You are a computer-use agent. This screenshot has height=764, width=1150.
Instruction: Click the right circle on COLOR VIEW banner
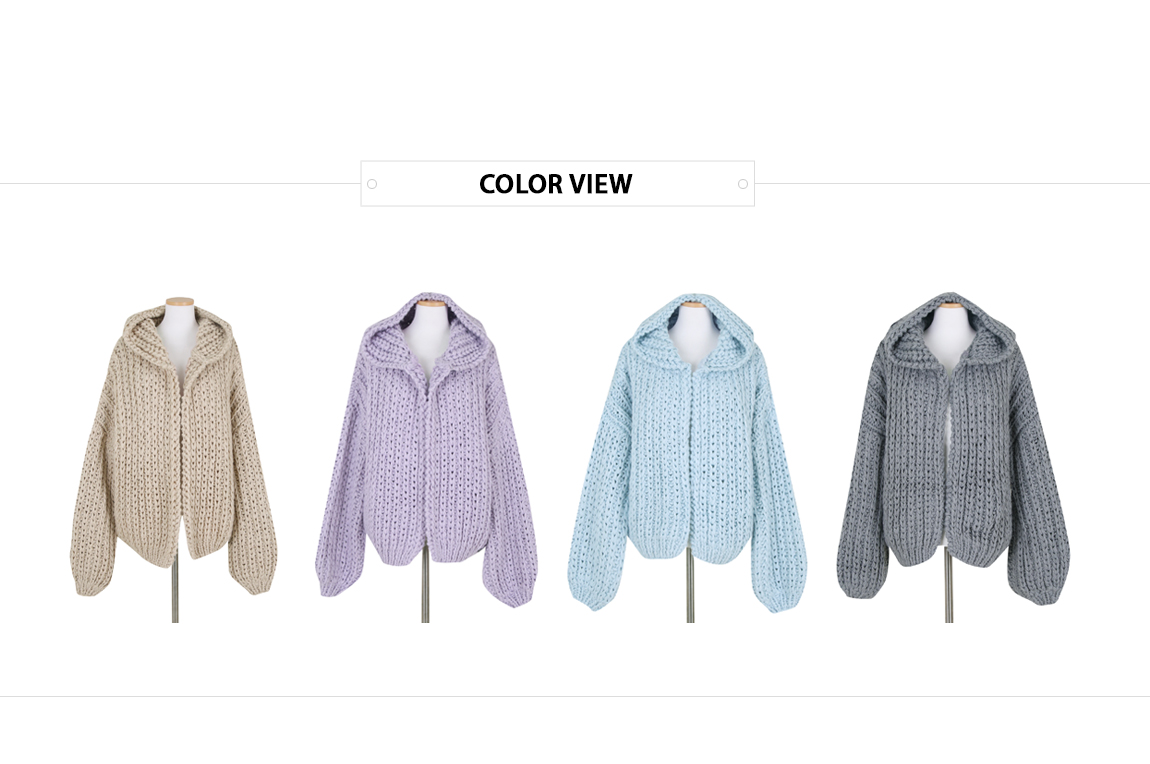tap(743, 184)
